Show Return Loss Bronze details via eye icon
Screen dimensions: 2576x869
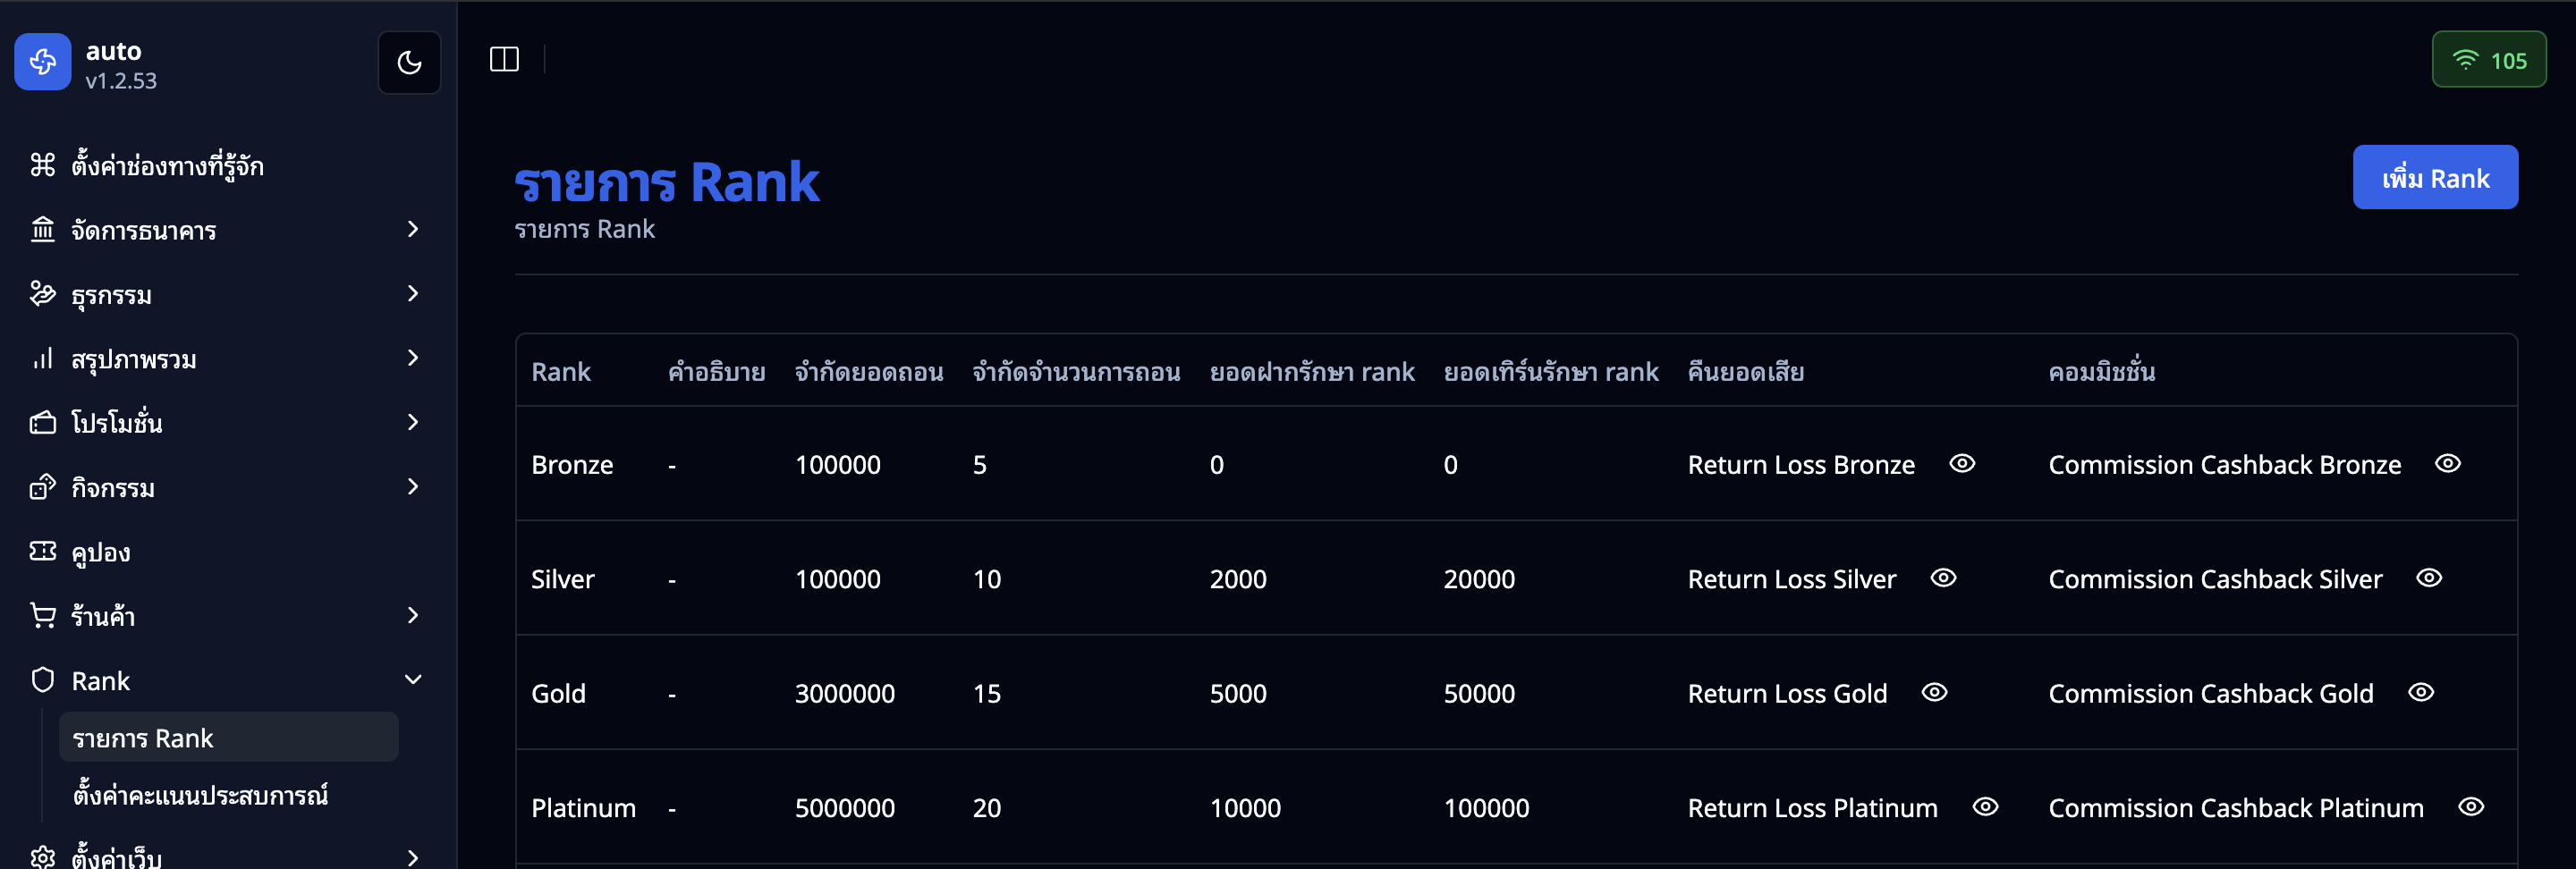[x=1962, y=464]
